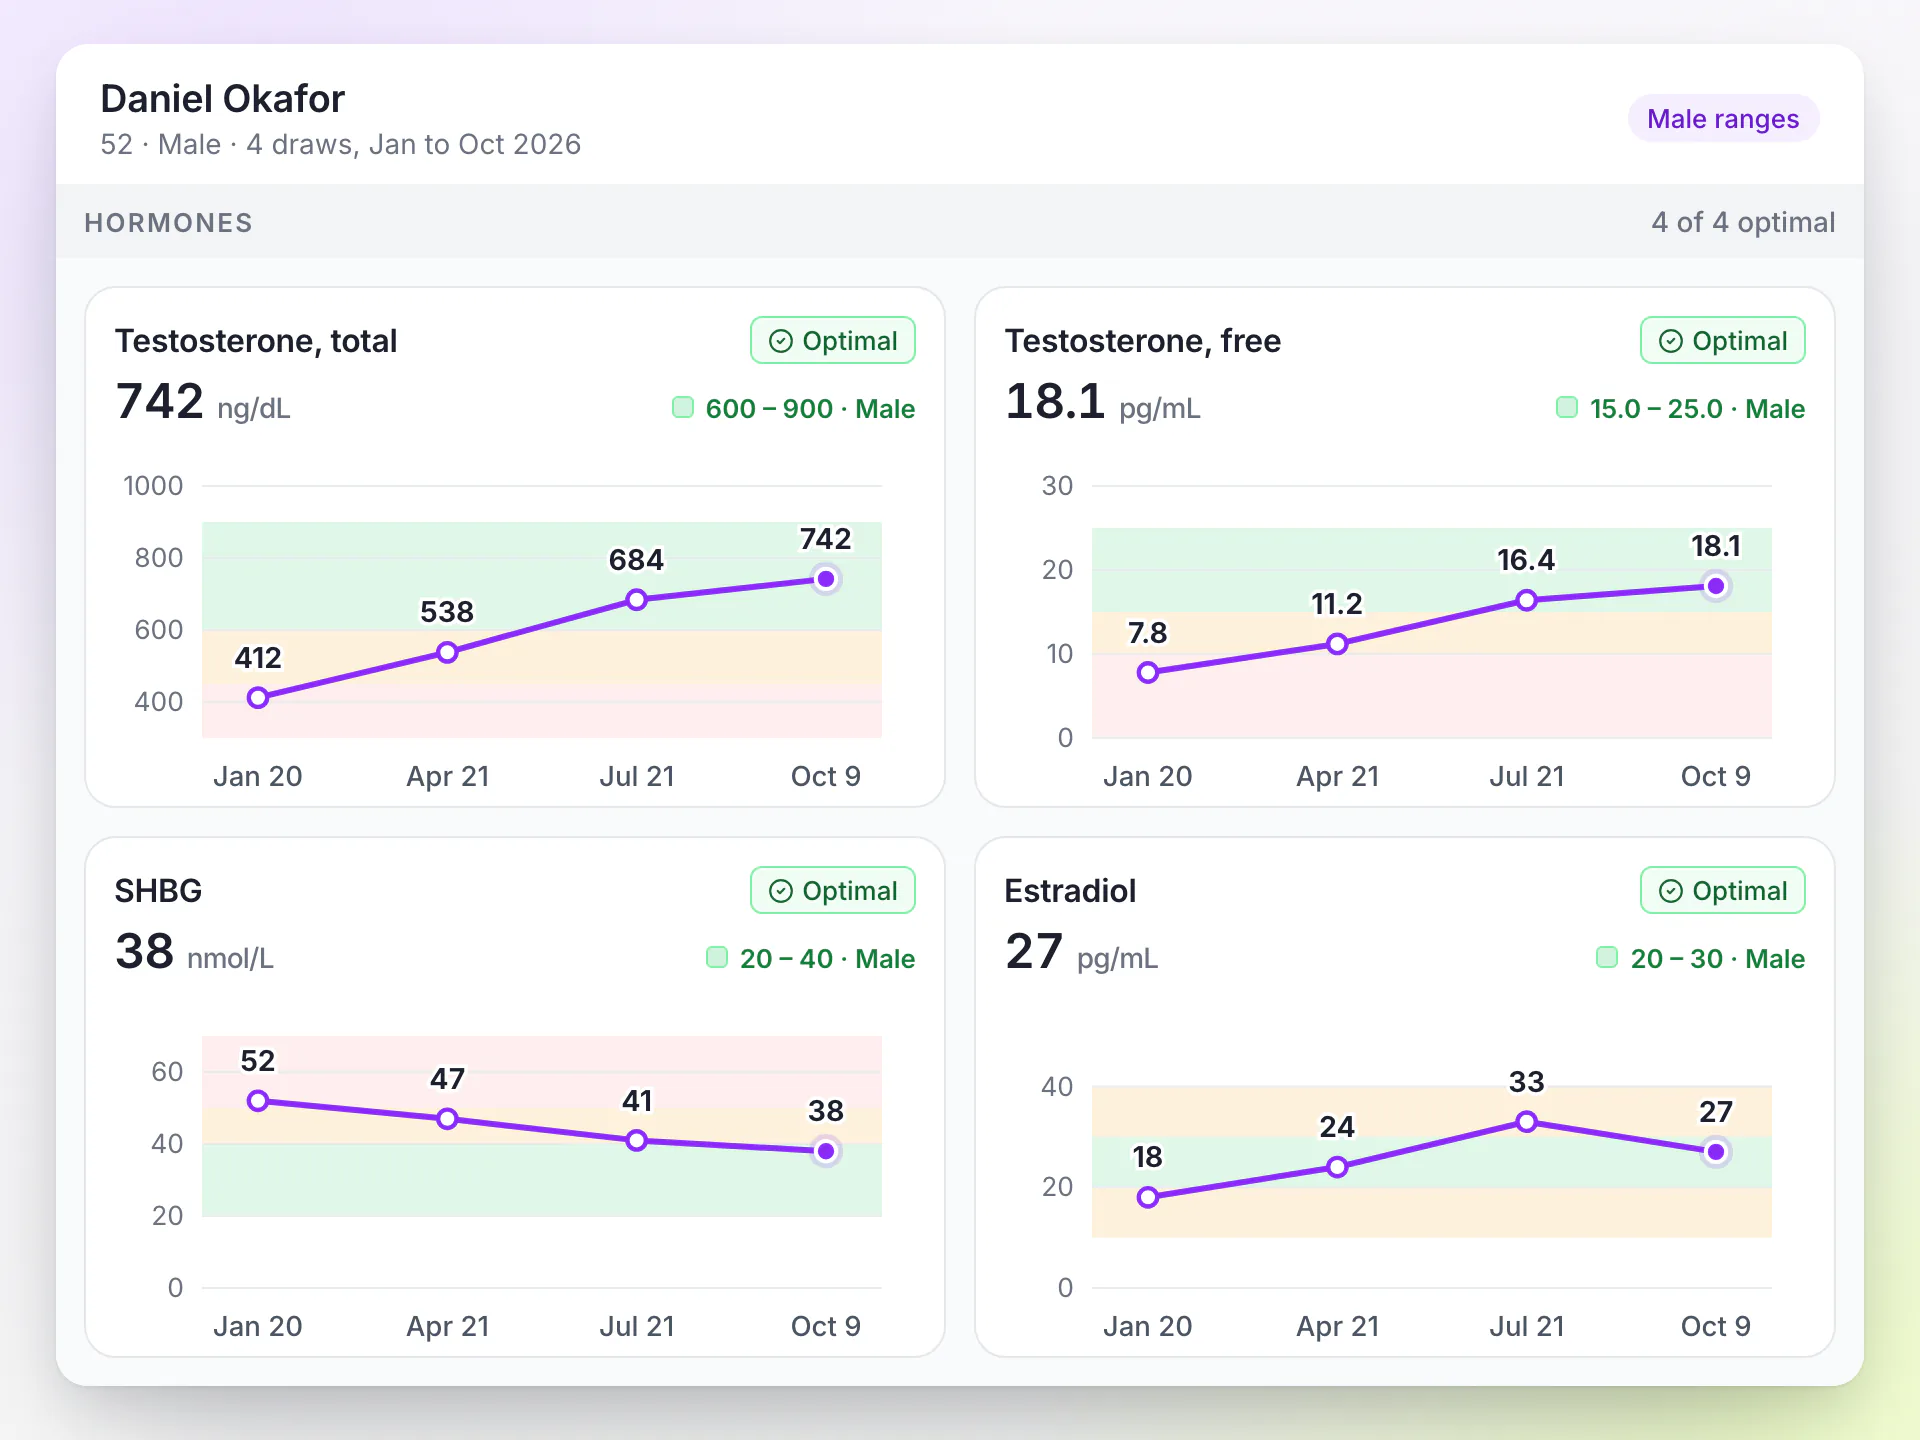Viewport: 1920px width, 1440px height.
Task: Select the 52 data point on SHBG chart
Action: (258, 1101)
